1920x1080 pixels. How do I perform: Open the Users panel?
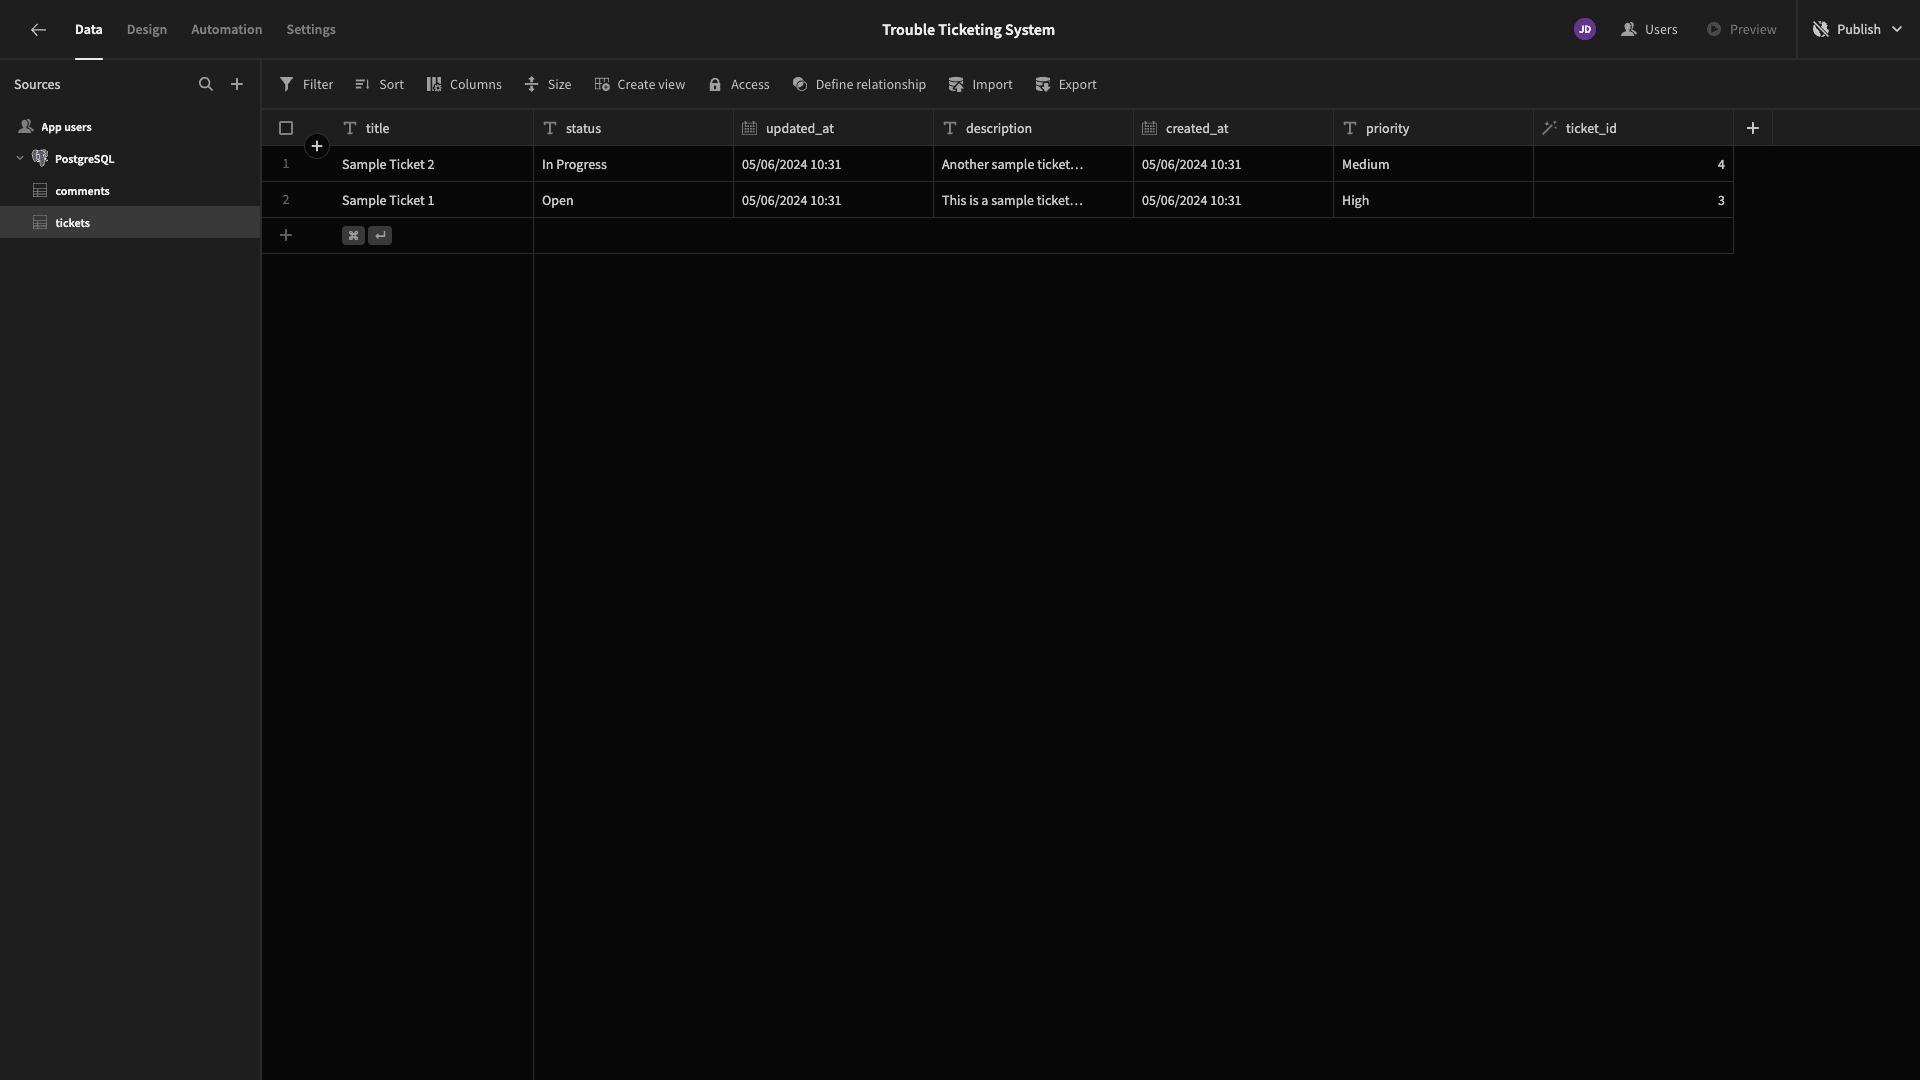click(1649, 30)
